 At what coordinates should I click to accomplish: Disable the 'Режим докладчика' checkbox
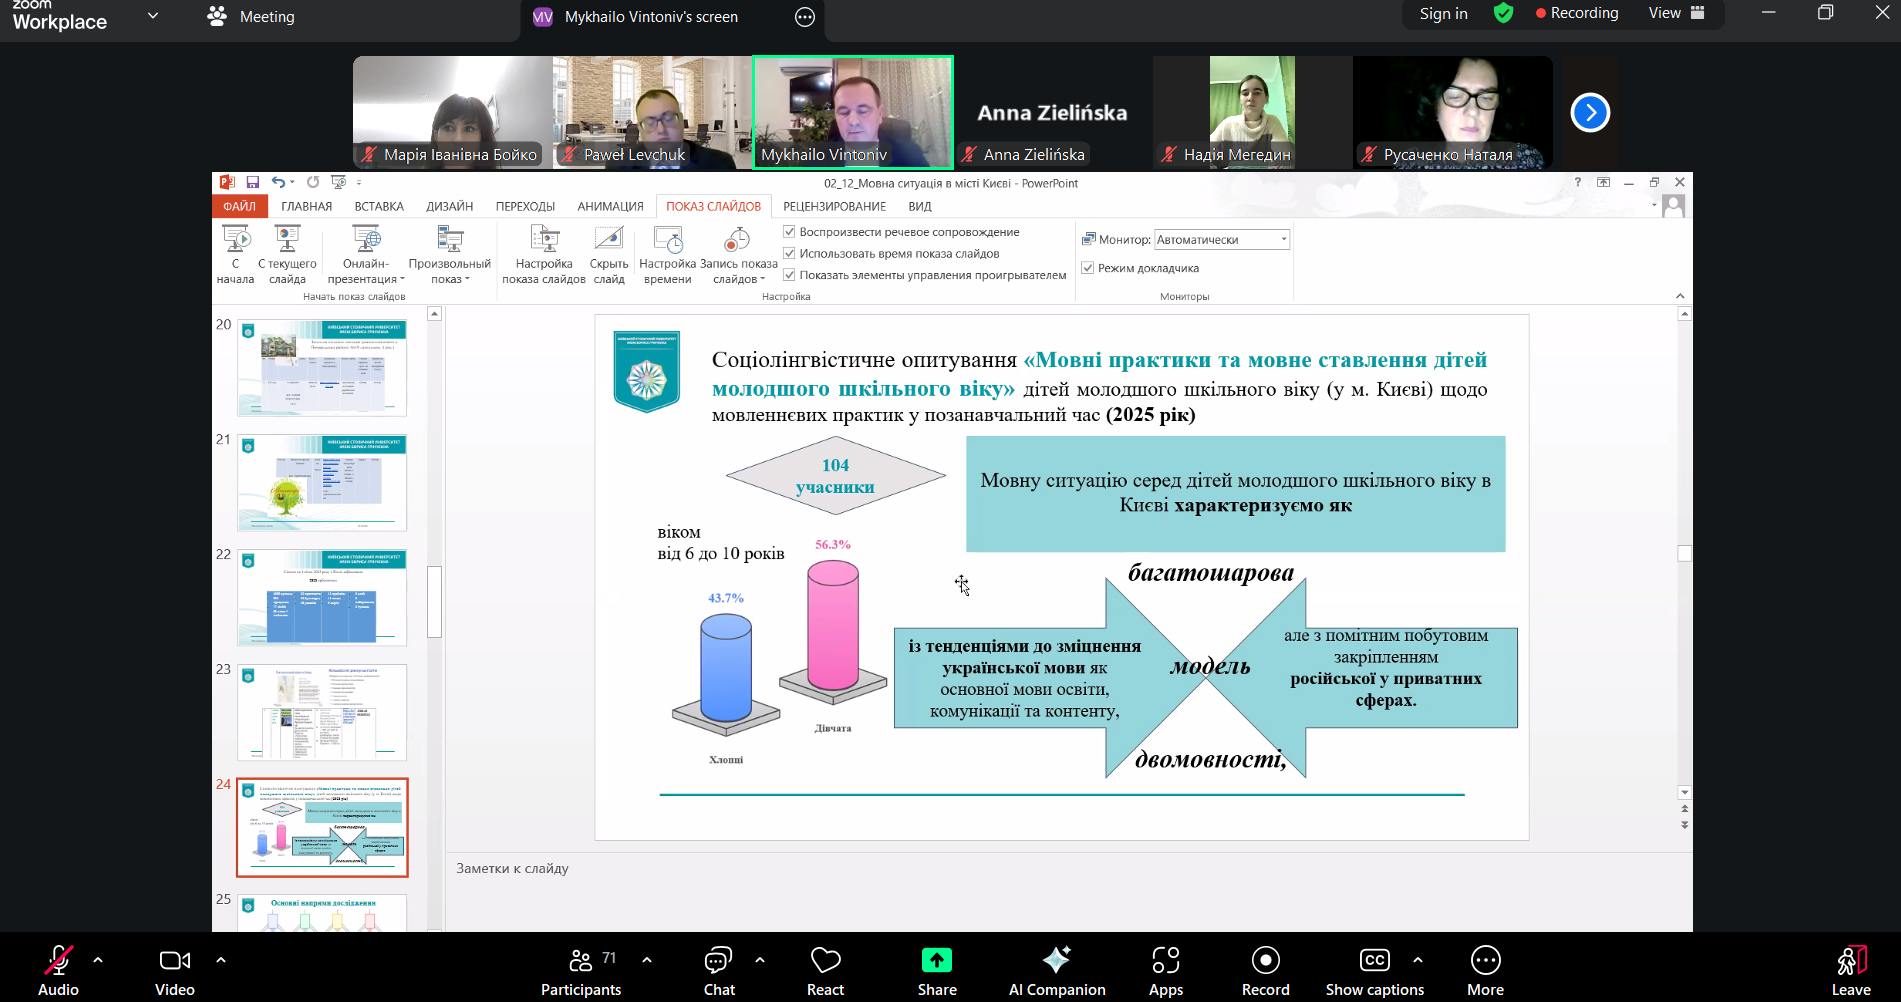pyautogui.click(x=1088, y=268)
